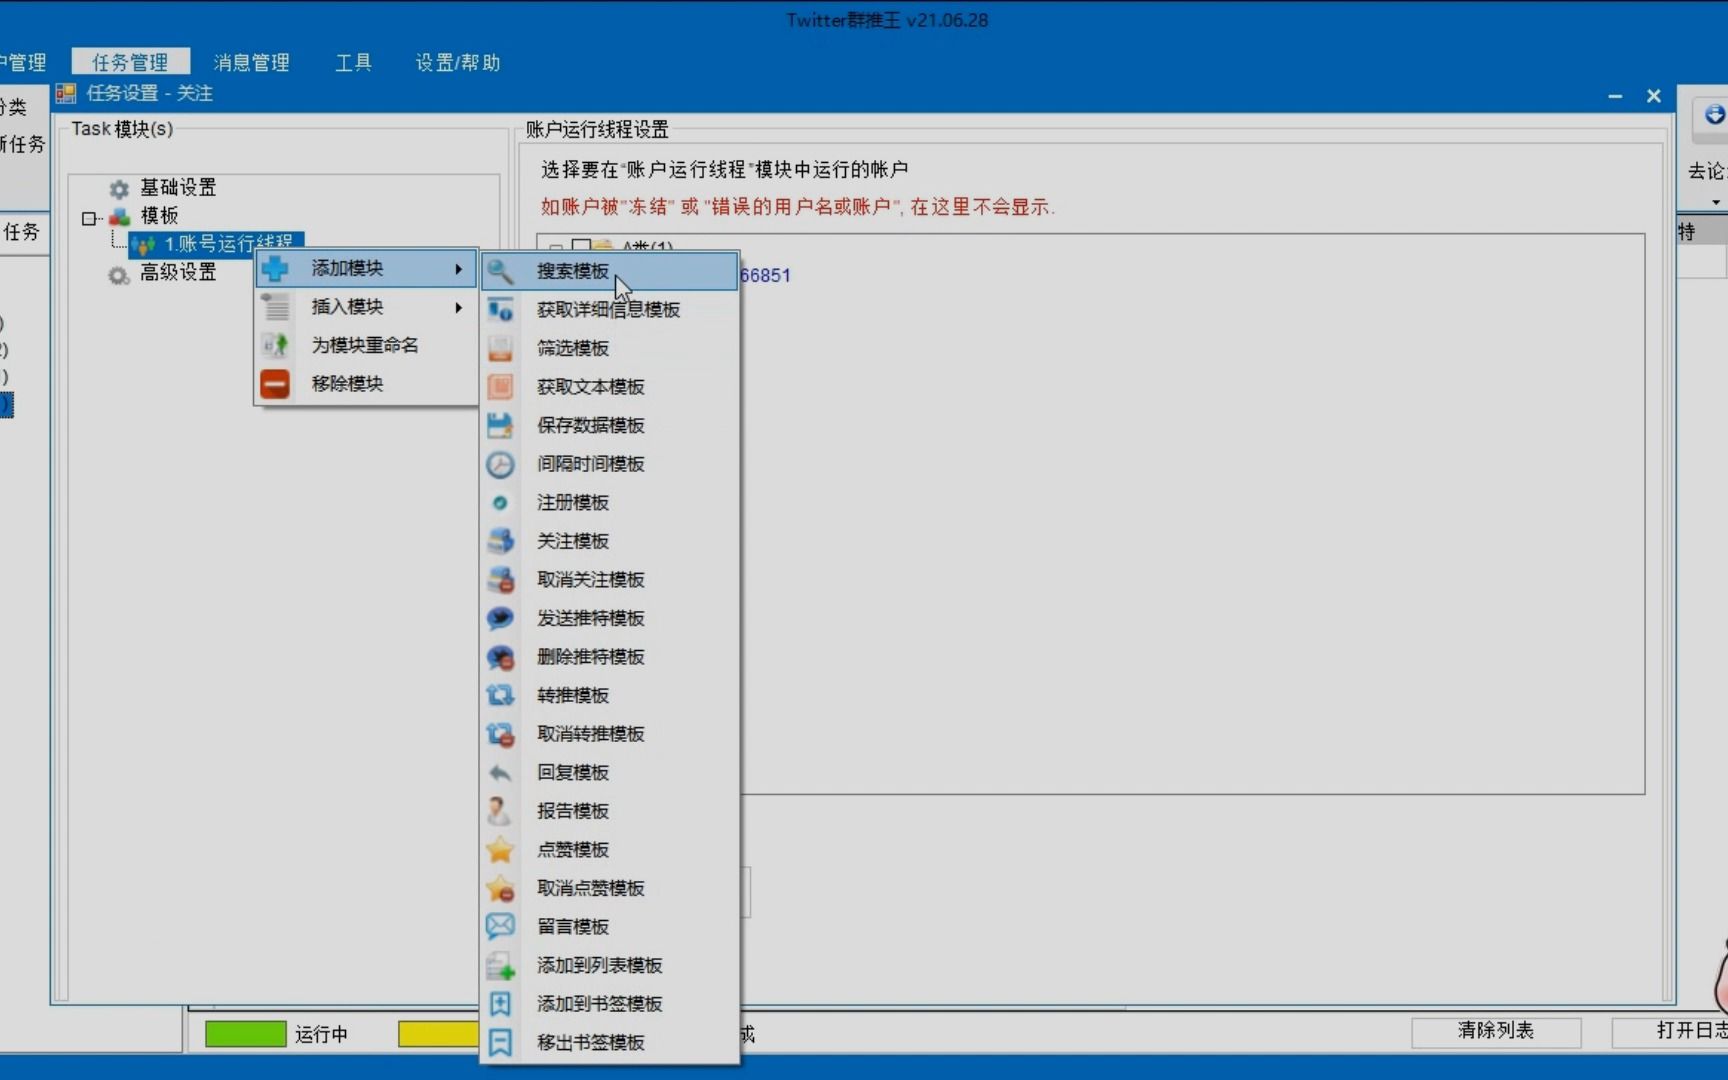Viewport: 1728px width, 1080px height.
Task: Click the gear icon beside 基础设置
Action: click(119, 188)
